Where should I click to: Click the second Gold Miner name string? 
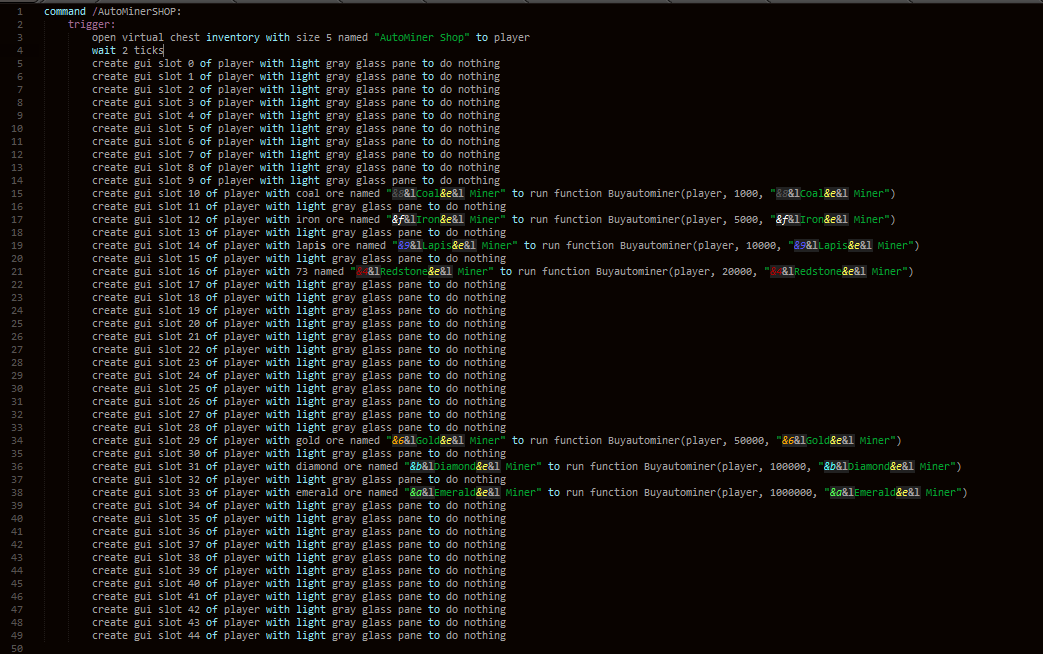tap(836, 440)
